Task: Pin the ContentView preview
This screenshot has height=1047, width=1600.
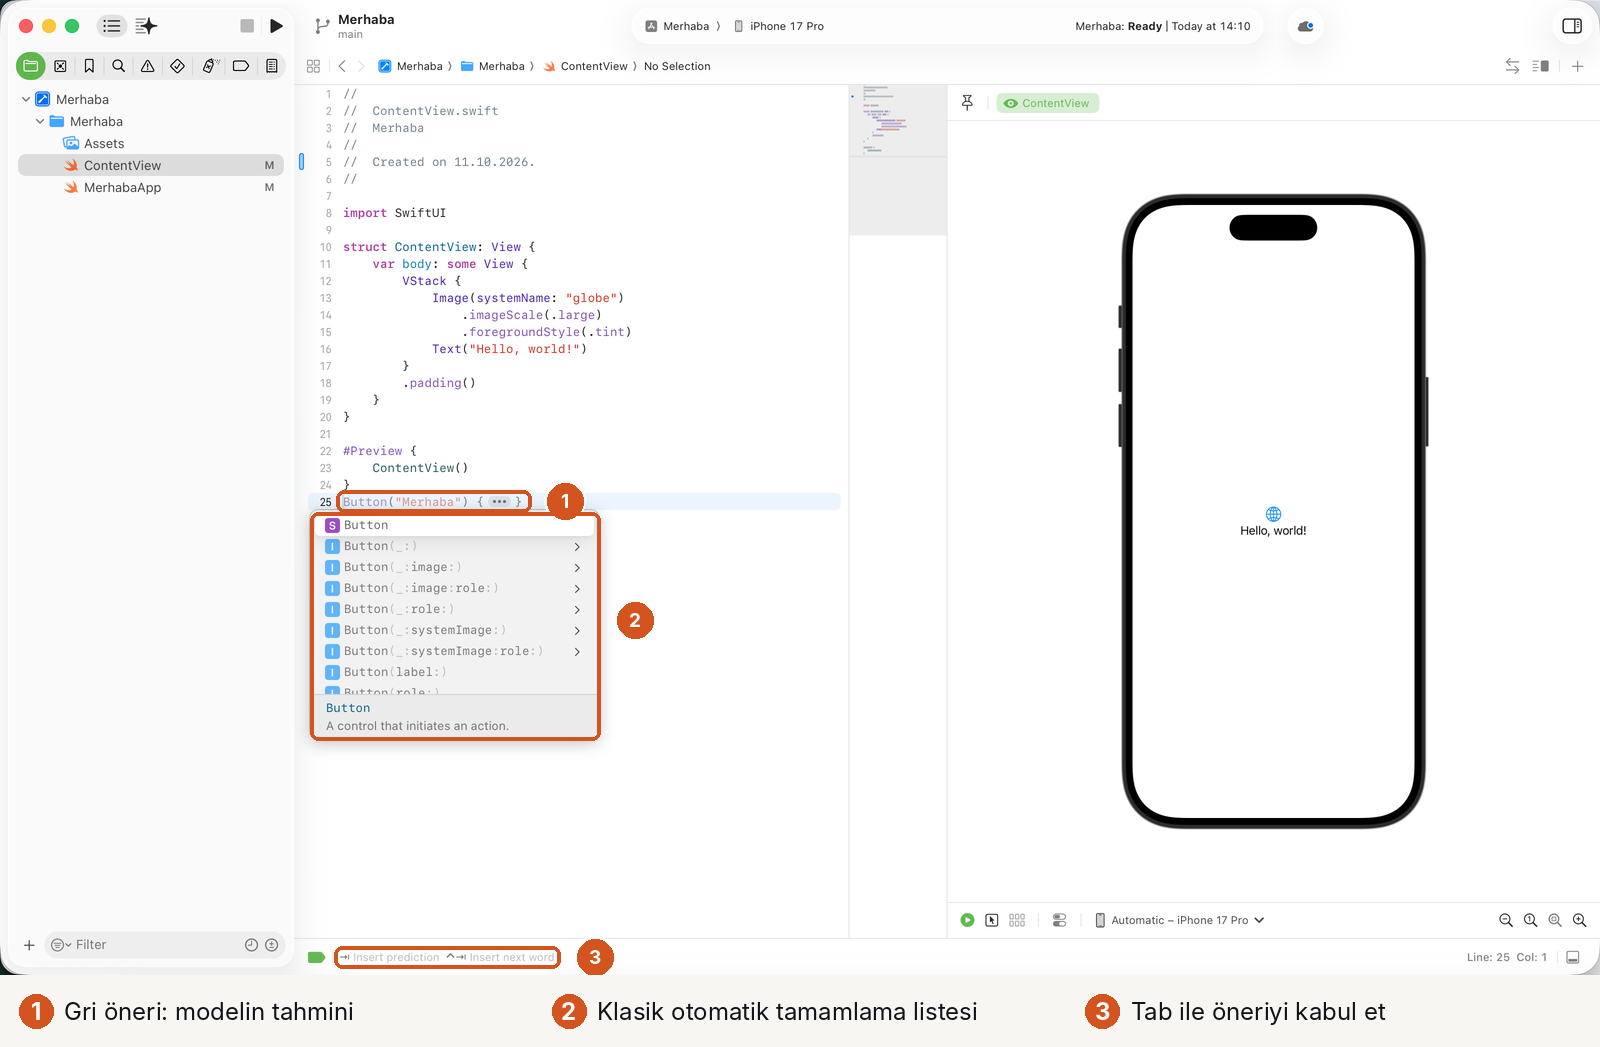Action: 967,103
